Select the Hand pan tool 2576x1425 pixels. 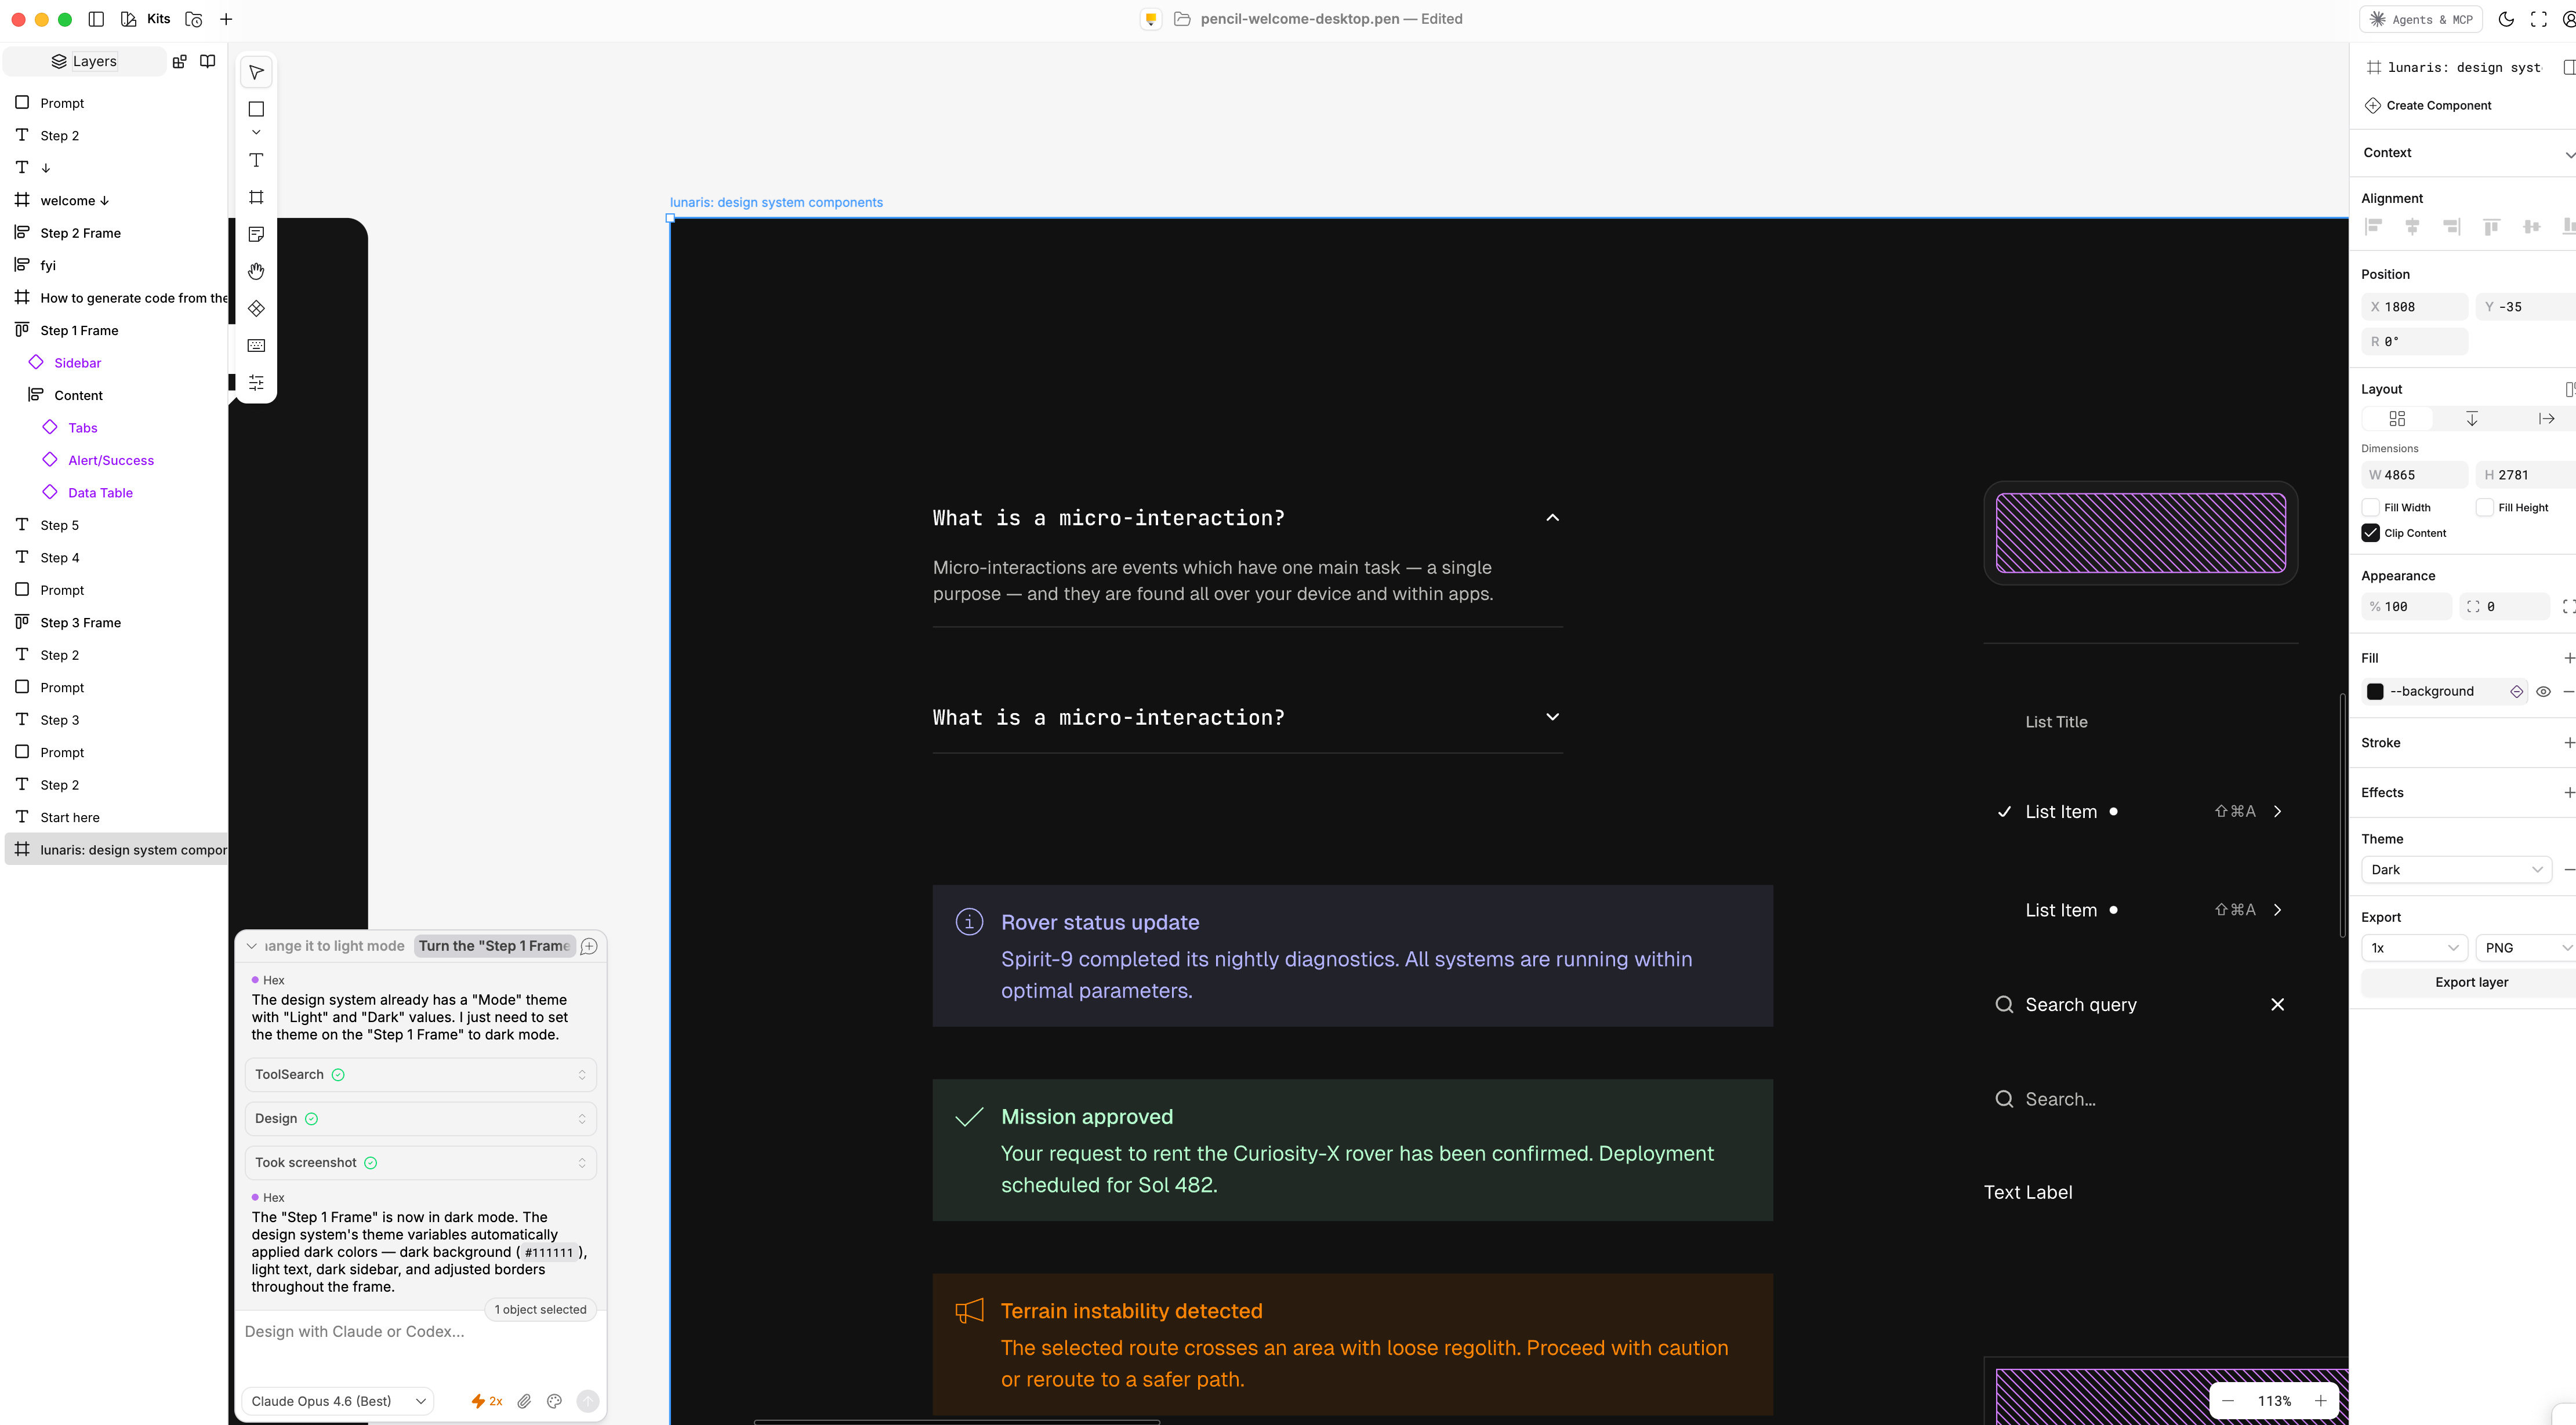pos(256,271)
